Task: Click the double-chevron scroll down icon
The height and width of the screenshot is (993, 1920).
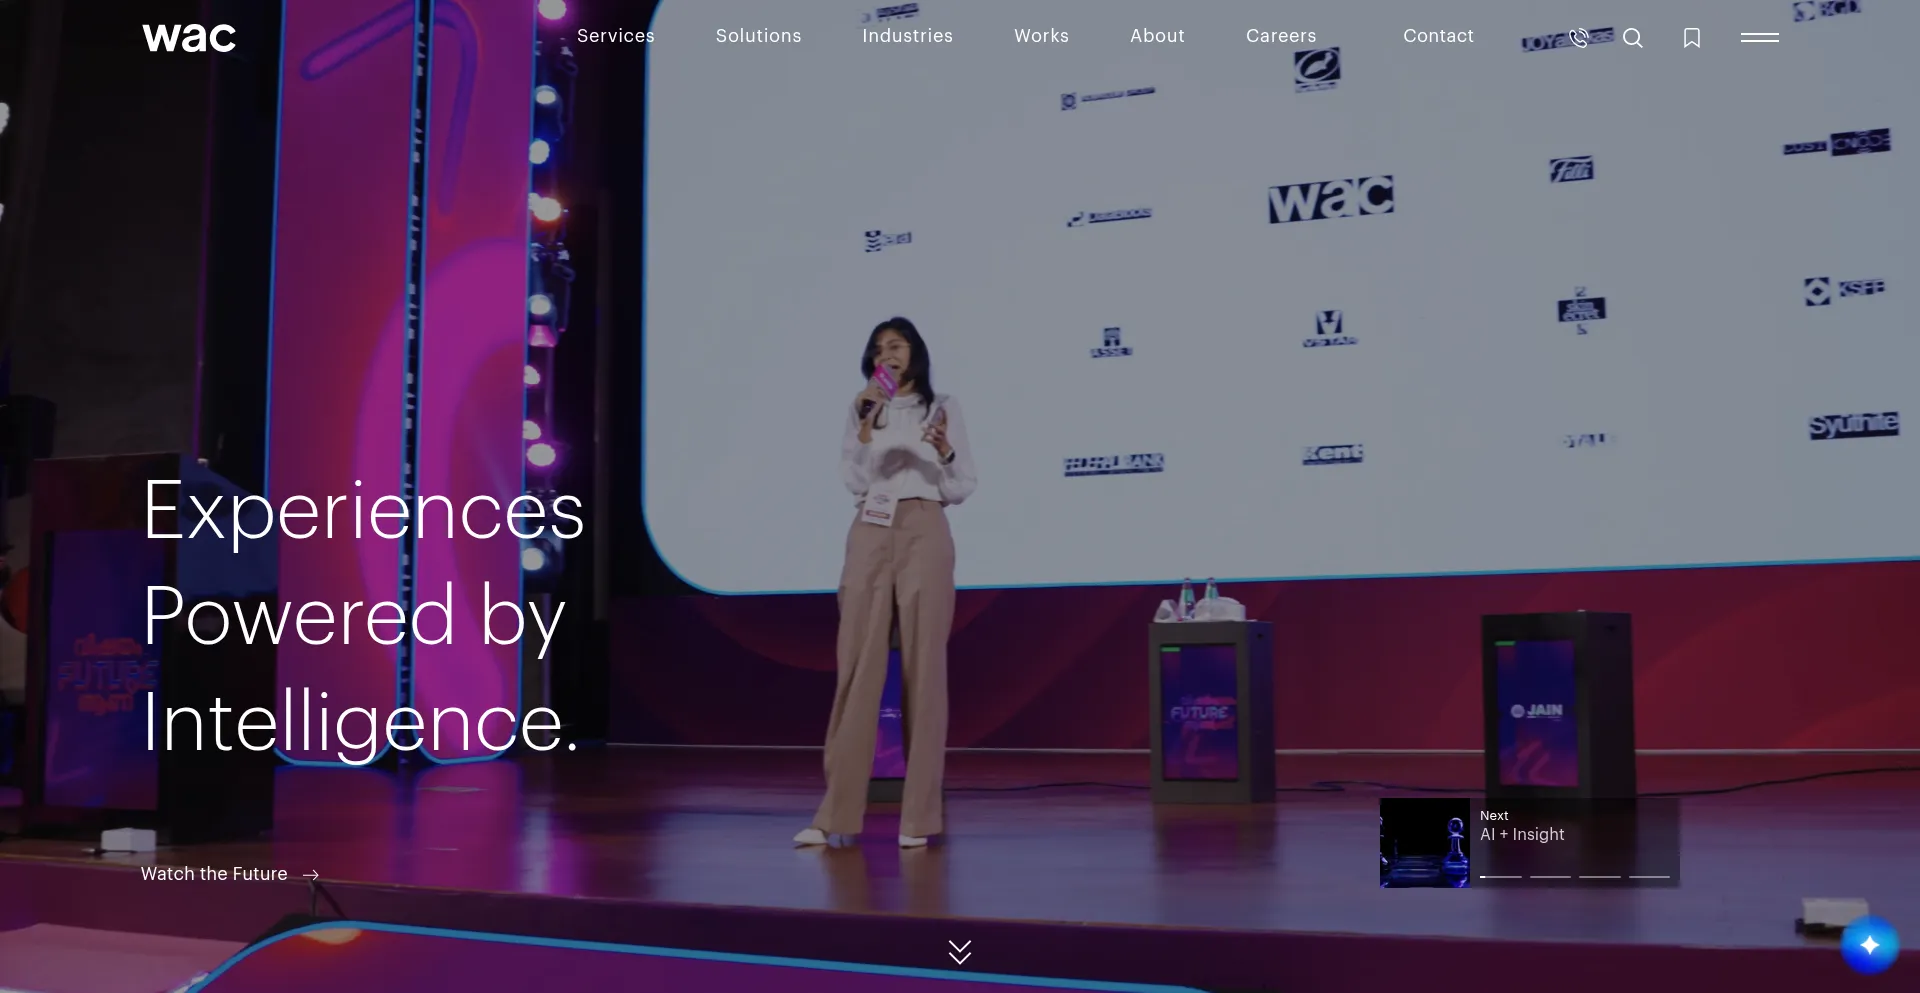Action: pos(960,951)
